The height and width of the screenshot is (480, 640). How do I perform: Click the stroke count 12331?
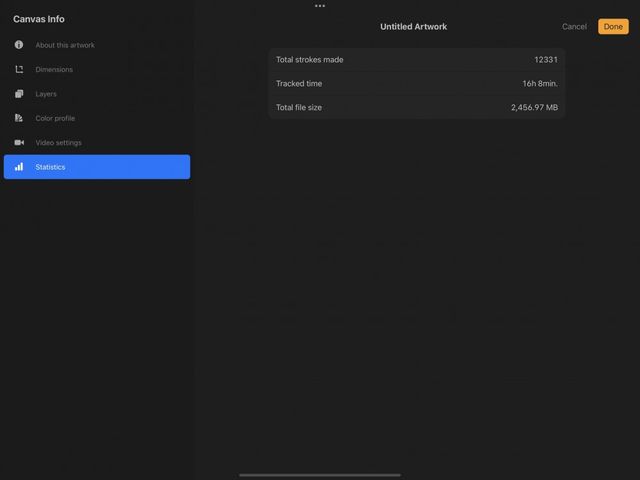(546, 60)
